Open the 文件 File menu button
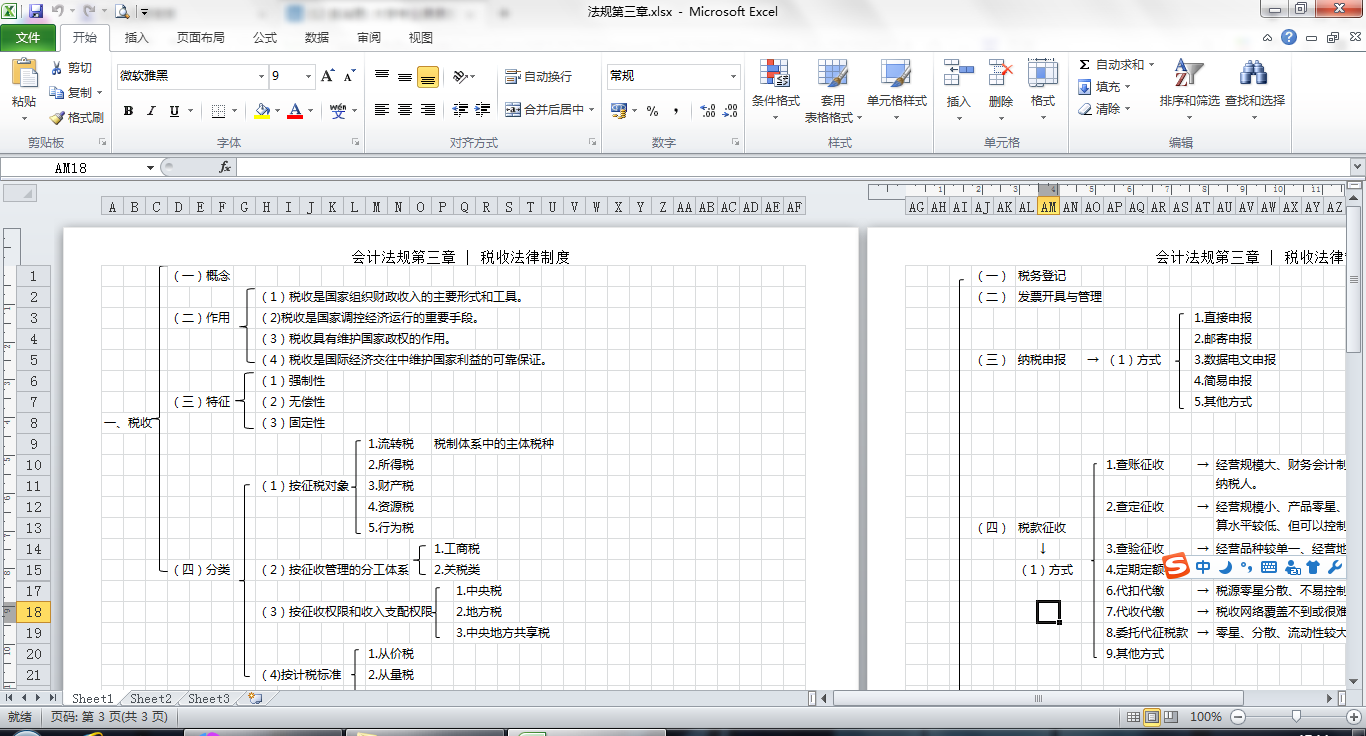 28,38
